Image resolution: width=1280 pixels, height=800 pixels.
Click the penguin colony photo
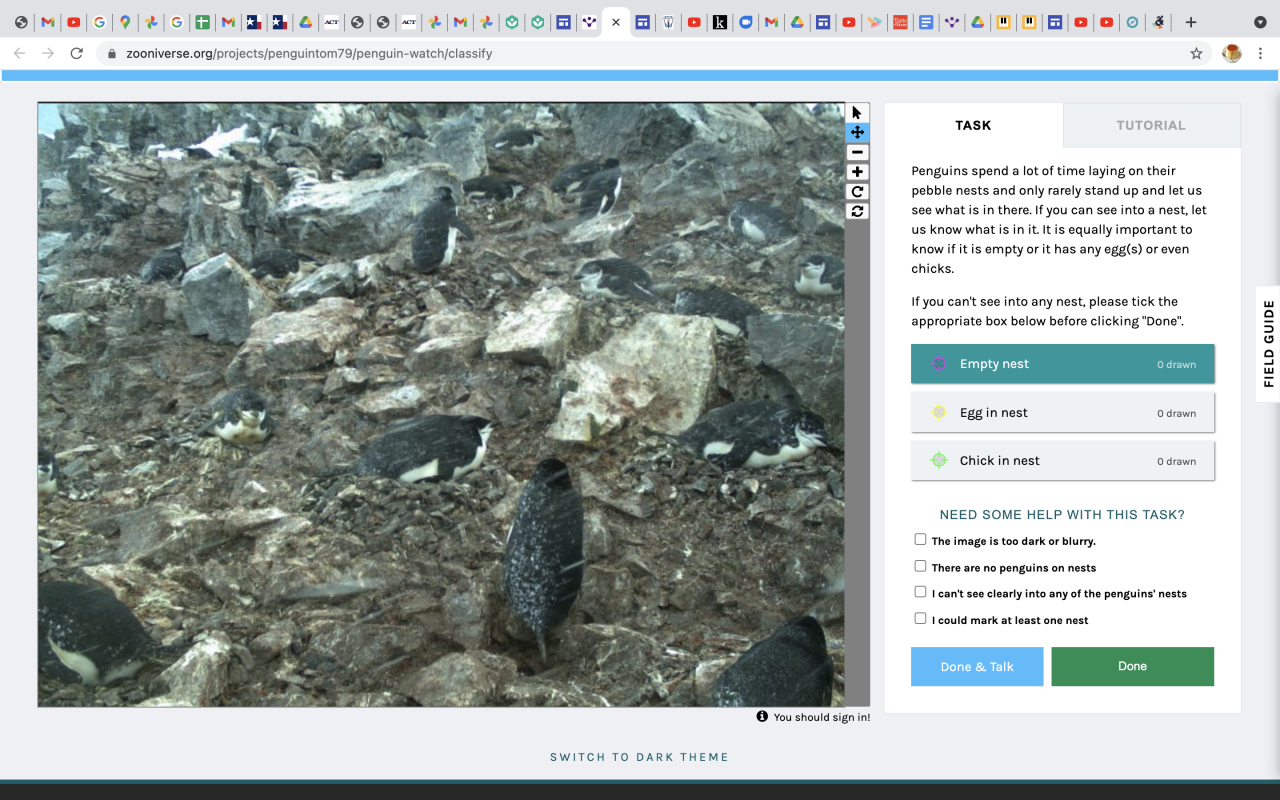pyautogui.click(x=441, y=405)
